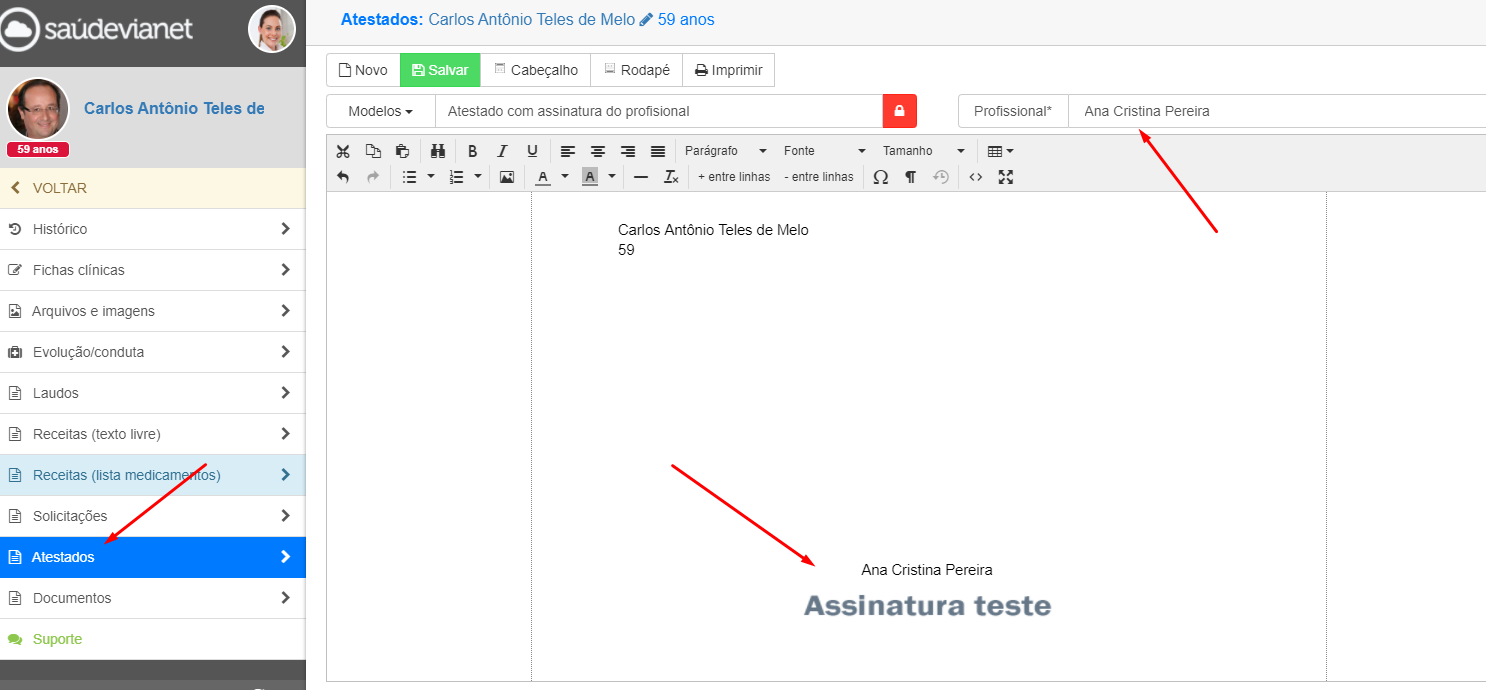Toggle fullscreen mode in the editor
1486x690 pixels.
(1006, 177)
